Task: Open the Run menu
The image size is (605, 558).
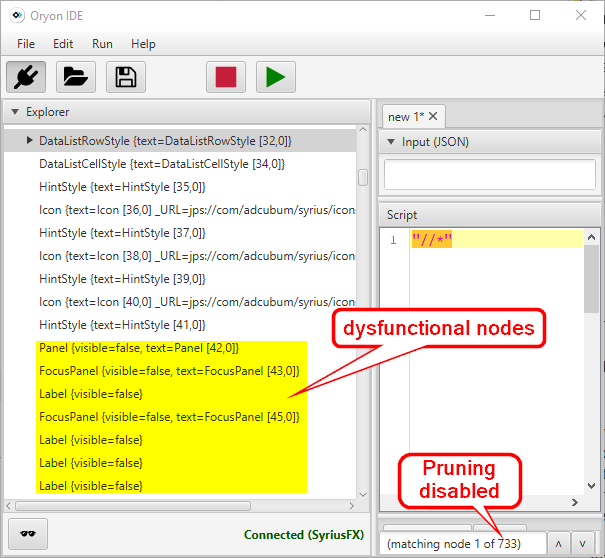Action: [x=102, y=44]
